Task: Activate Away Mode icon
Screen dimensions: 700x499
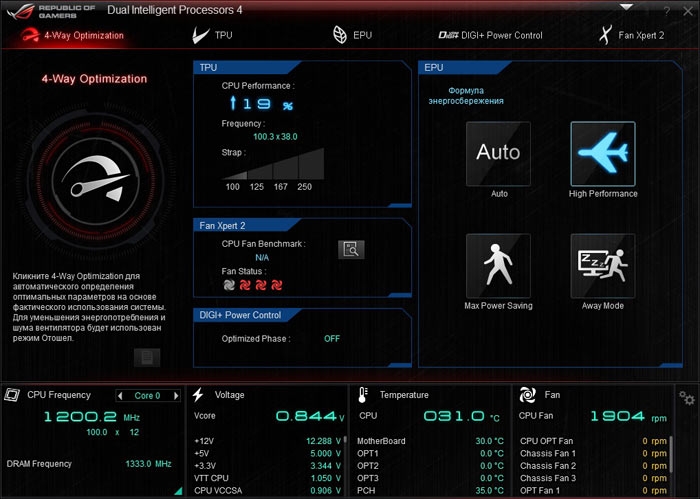Action: tap(602, 266)
